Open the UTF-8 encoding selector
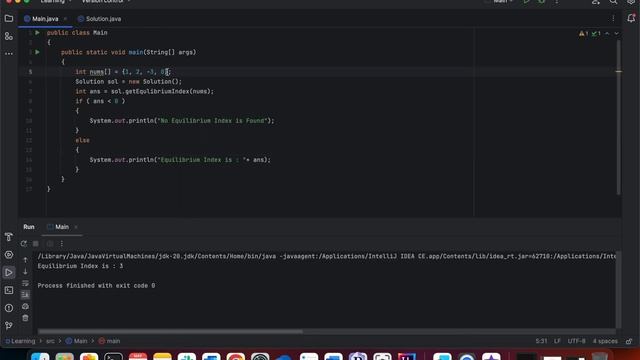Screen dimensions: 640x360 pyautogui.click(x=576, y=341)
